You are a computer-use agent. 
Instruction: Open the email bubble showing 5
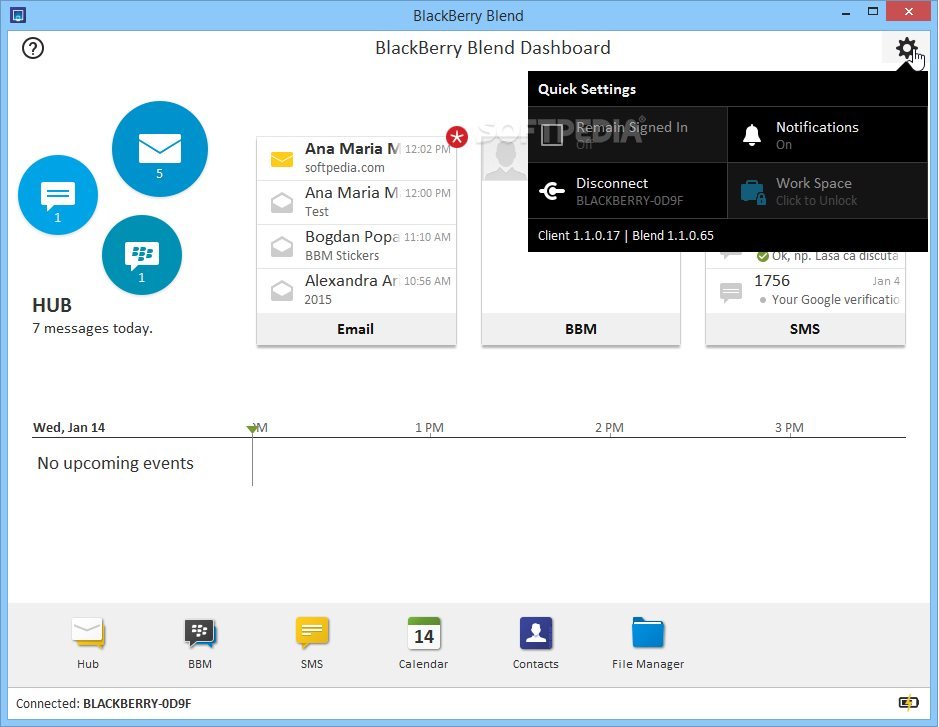pyautogui.click(x=160, y=149)
